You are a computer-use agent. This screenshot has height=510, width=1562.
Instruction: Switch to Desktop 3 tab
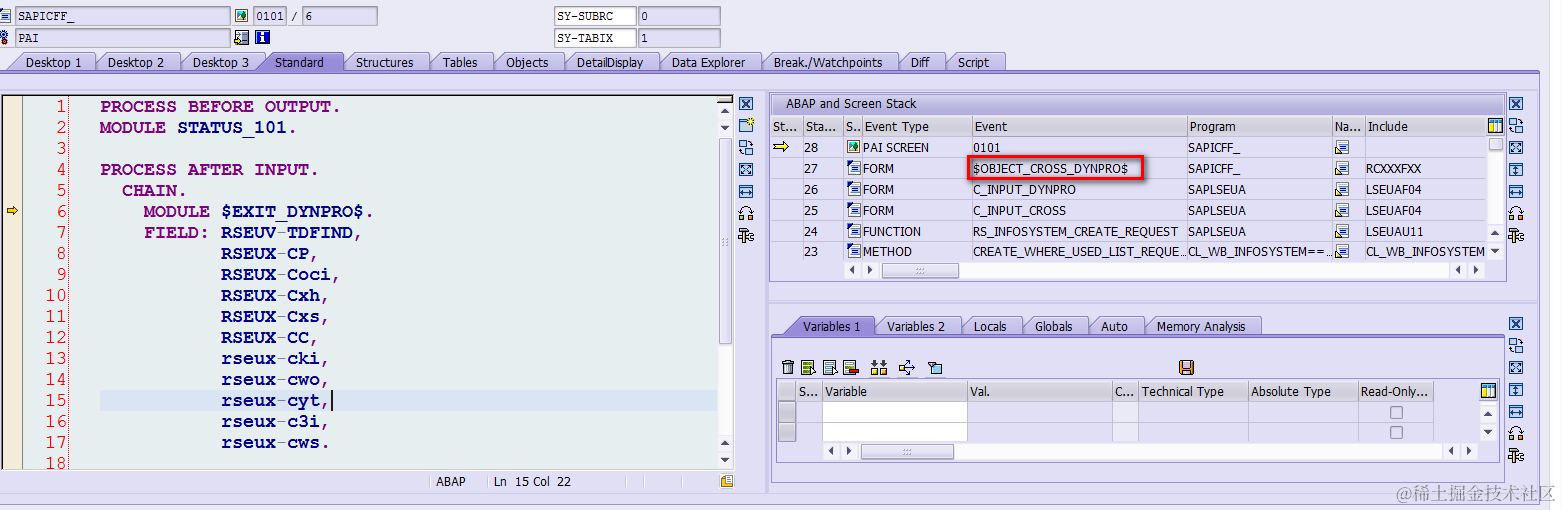221,62
